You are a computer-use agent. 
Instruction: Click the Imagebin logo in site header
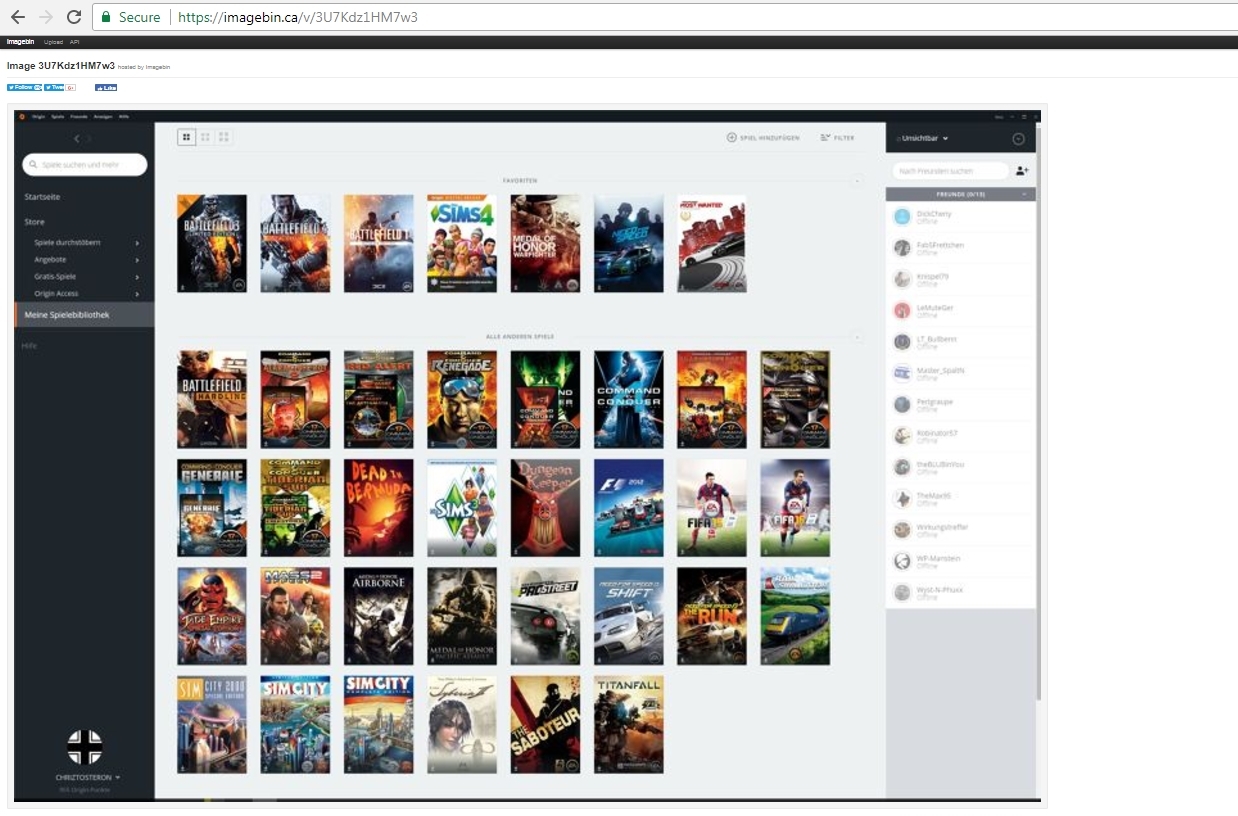(20, 42)
